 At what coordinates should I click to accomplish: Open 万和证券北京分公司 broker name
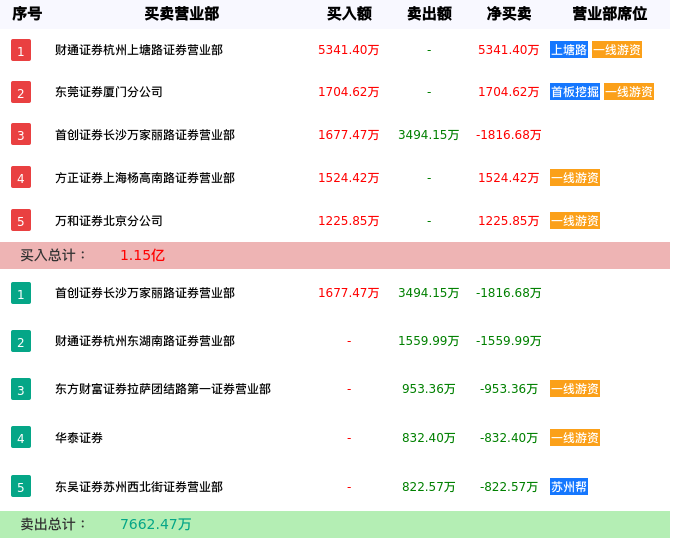109,221
